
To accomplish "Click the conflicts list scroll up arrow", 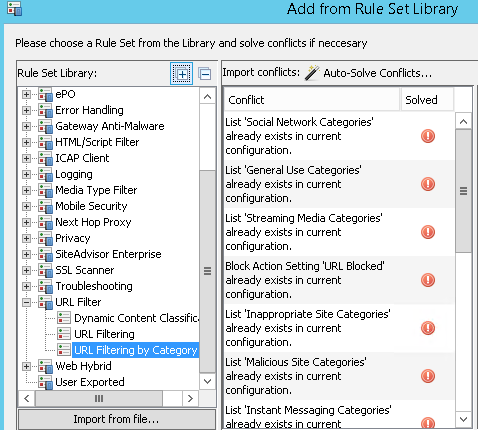I will click(x=463, y=122).
